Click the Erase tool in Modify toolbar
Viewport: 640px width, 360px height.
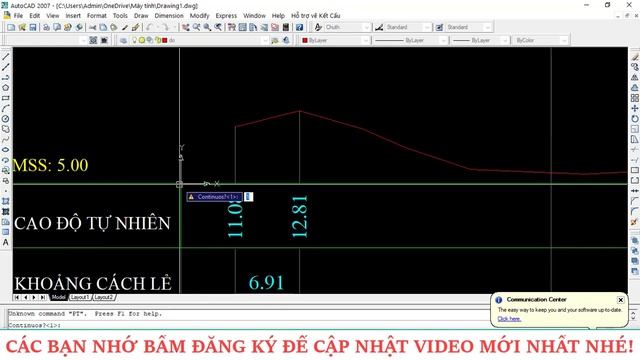[634, 56]
